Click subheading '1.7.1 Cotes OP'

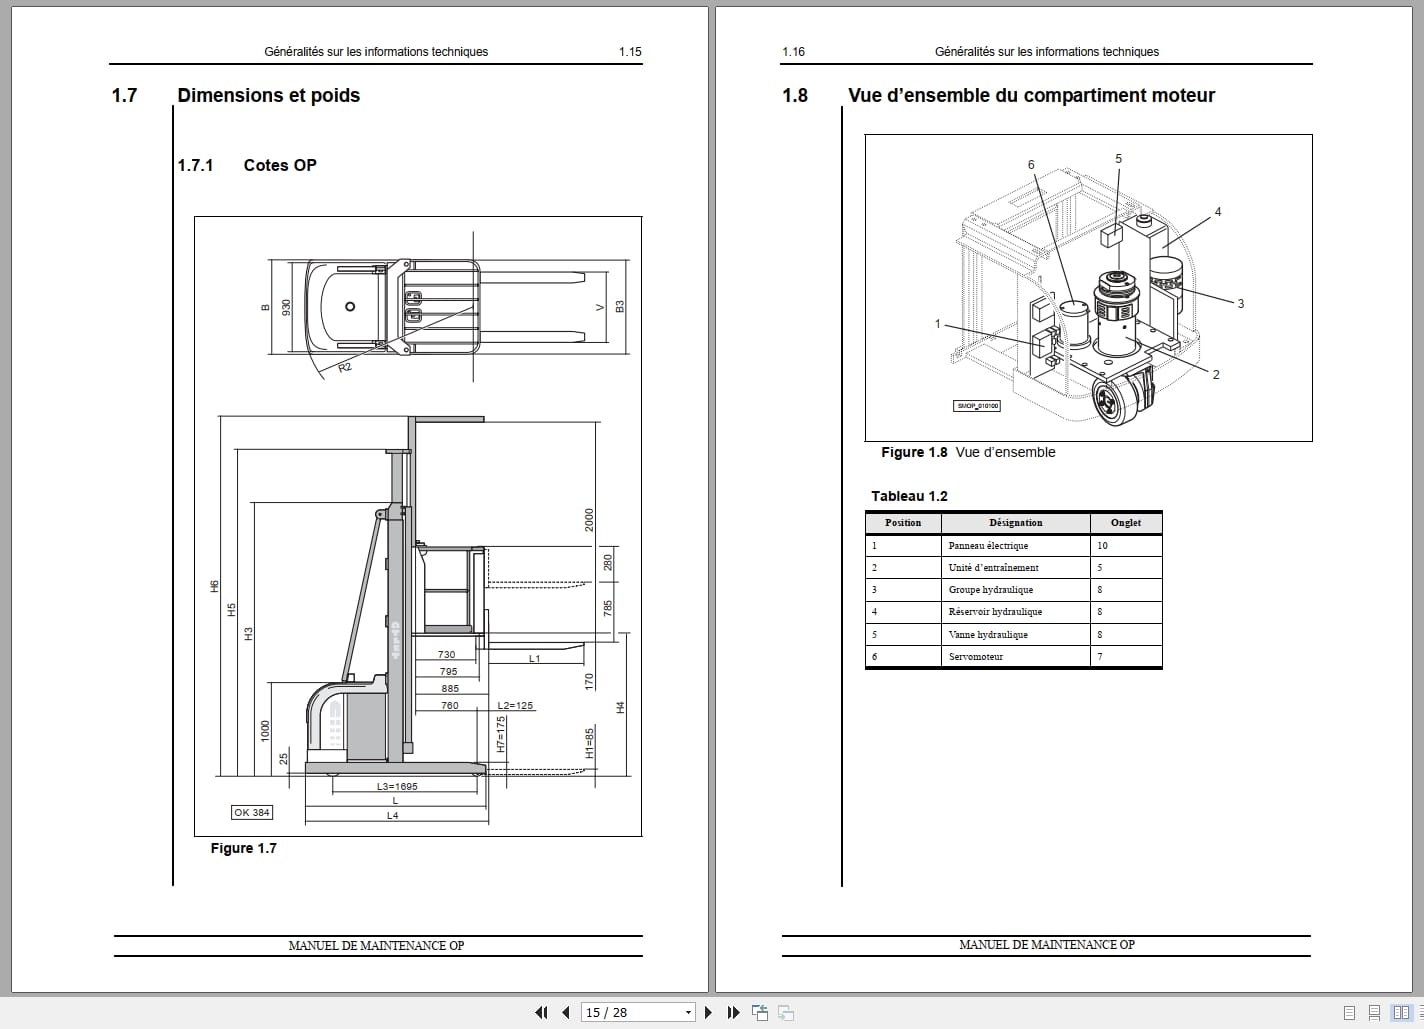pyautogui.click(x=247, y=165)
